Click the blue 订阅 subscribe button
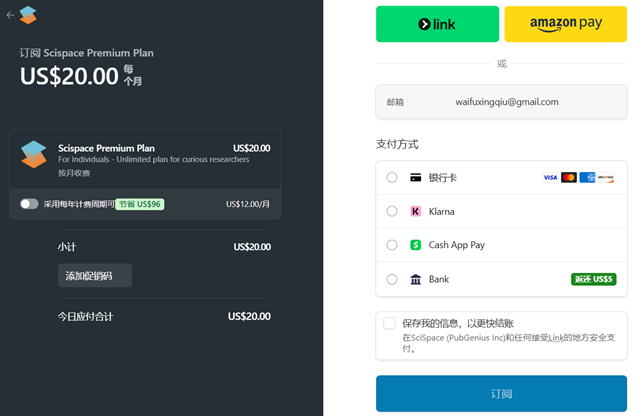The height and width of the screenshot is (416, 635). pyautogui.click(x=501, y=393)
